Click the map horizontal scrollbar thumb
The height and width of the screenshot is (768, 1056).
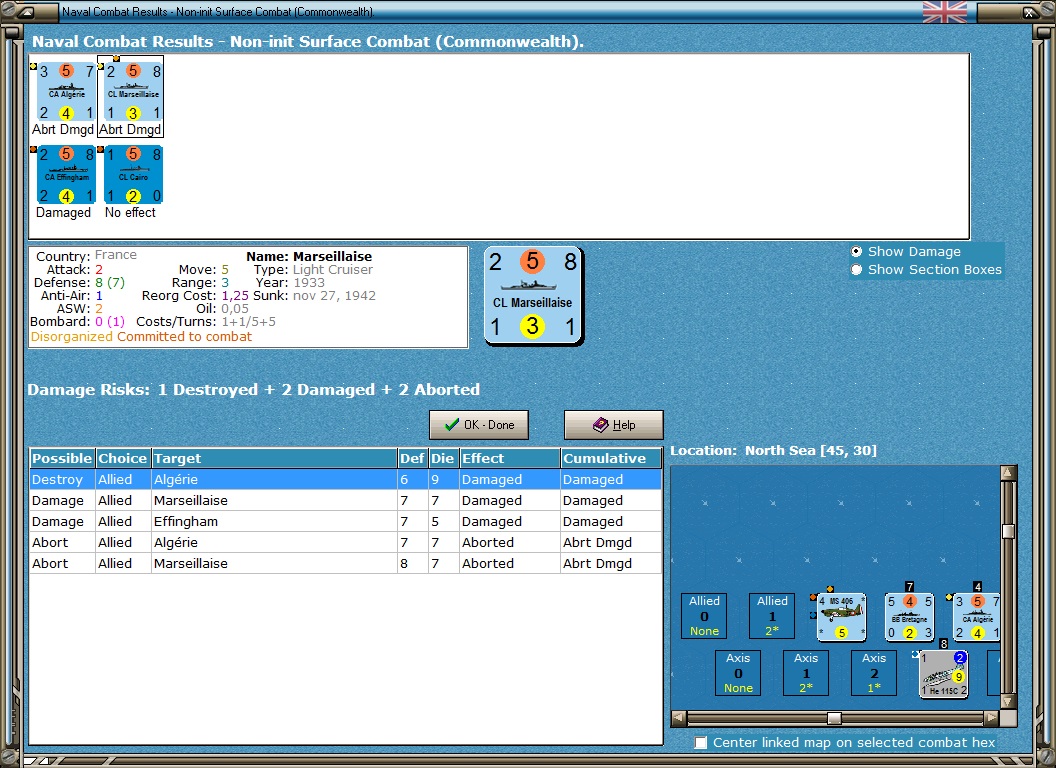[x=834, y=718]
